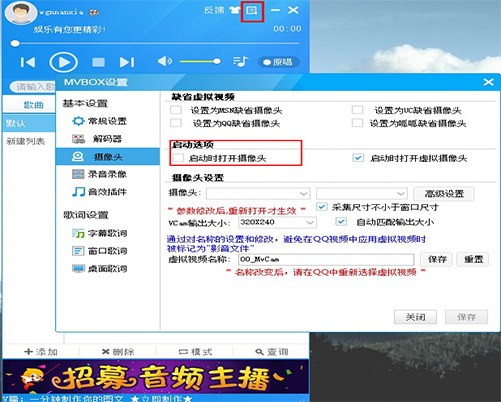Skip to previous track
This screenshot has height=402, width=501.
(x=28, y=62)
